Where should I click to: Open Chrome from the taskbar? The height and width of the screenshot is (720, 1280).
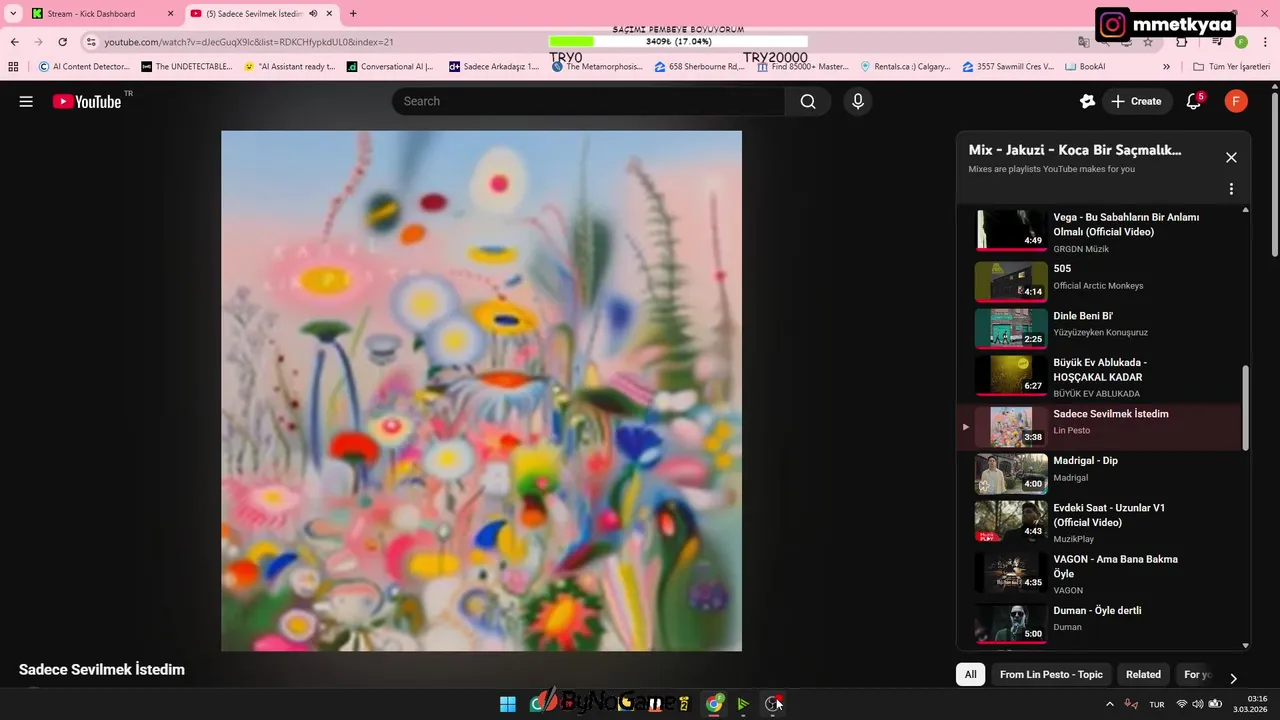(x=714, y=704)
